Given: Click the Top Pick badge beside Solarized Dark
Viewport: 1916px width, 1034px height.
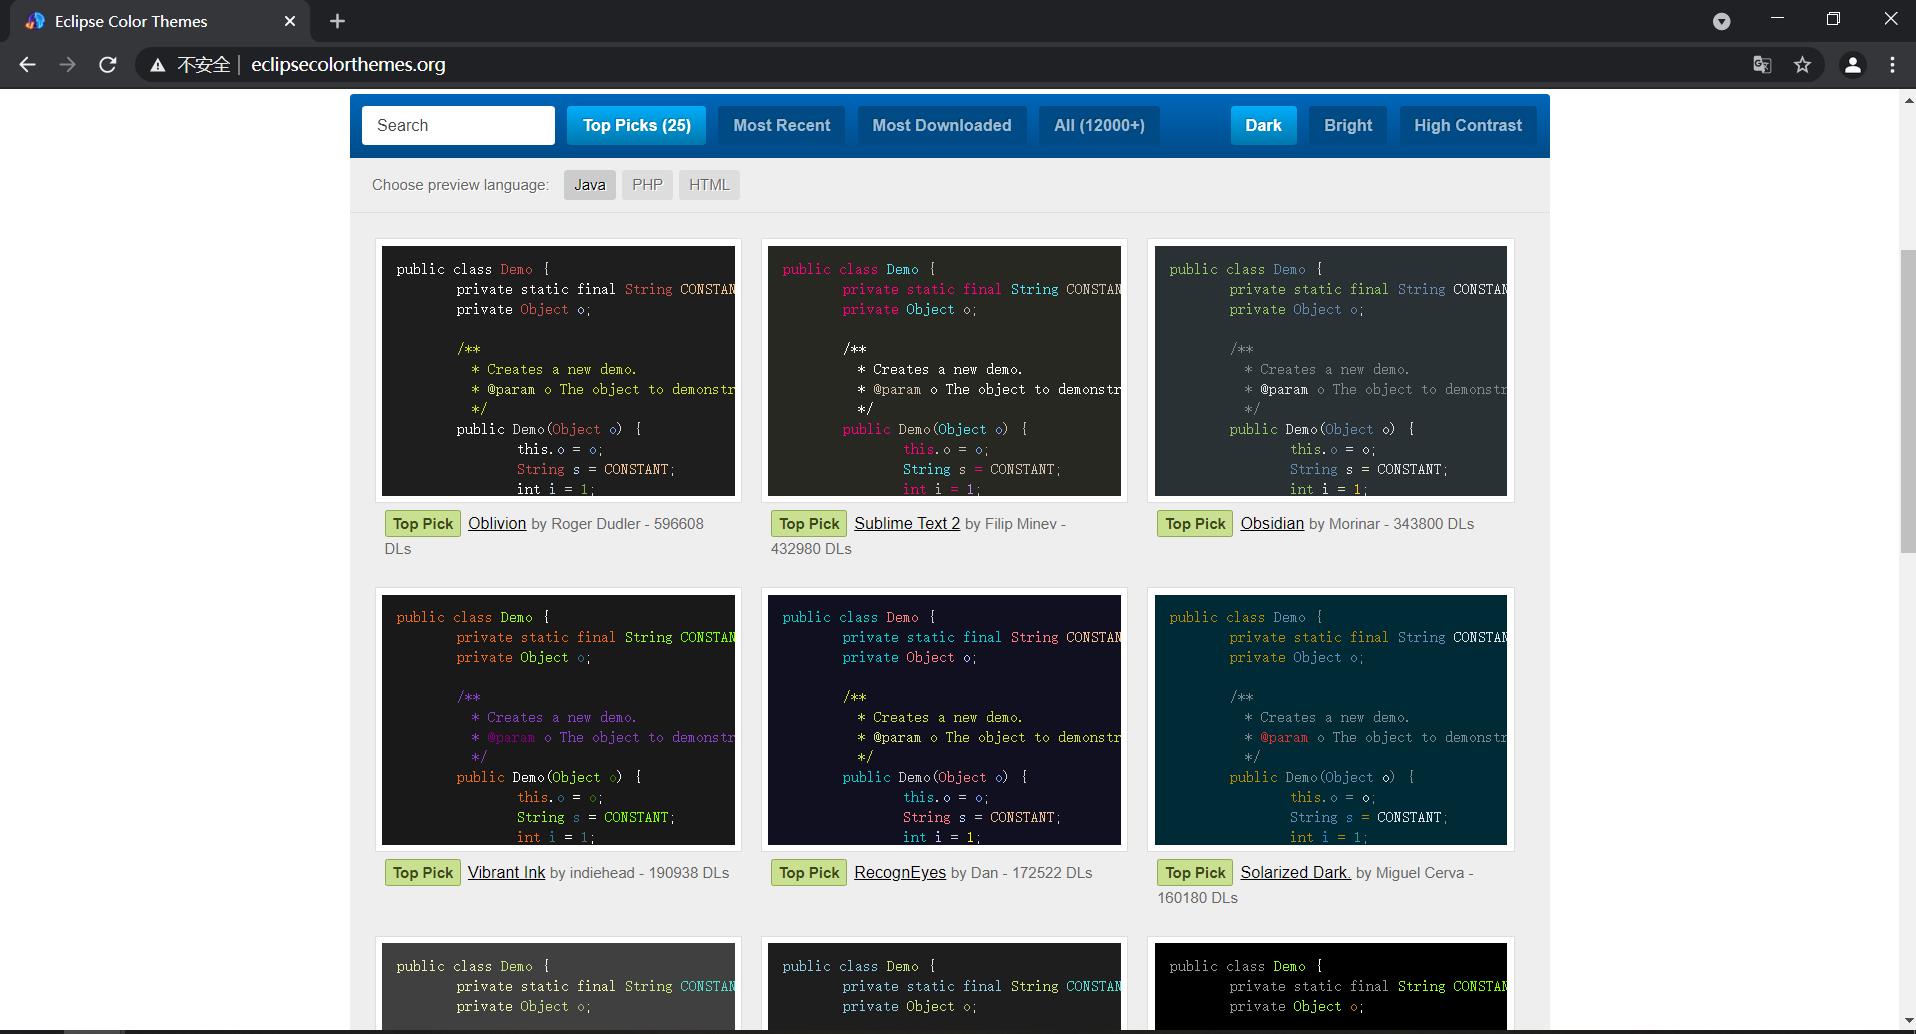Looking at the screenshot, I should pos(1195,873).
